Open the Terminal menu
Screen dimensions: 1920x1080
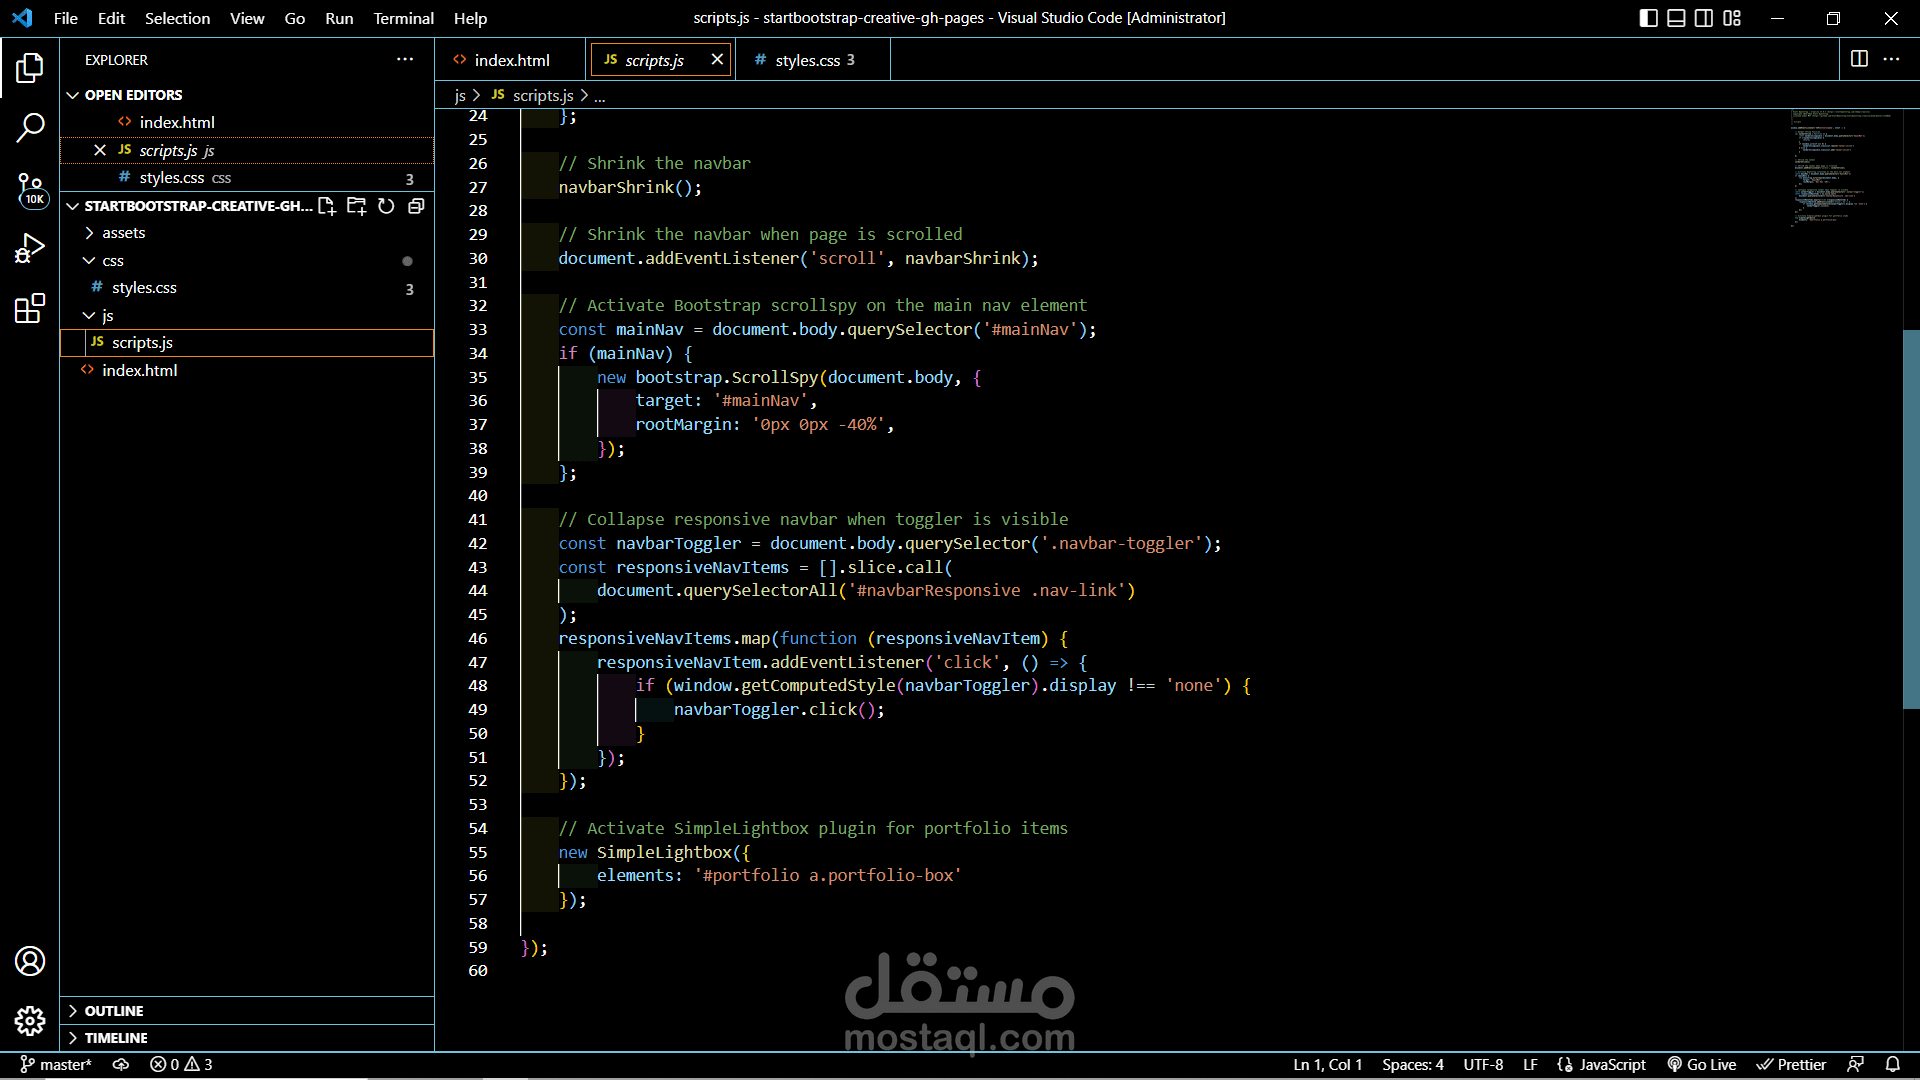(403, 18)
